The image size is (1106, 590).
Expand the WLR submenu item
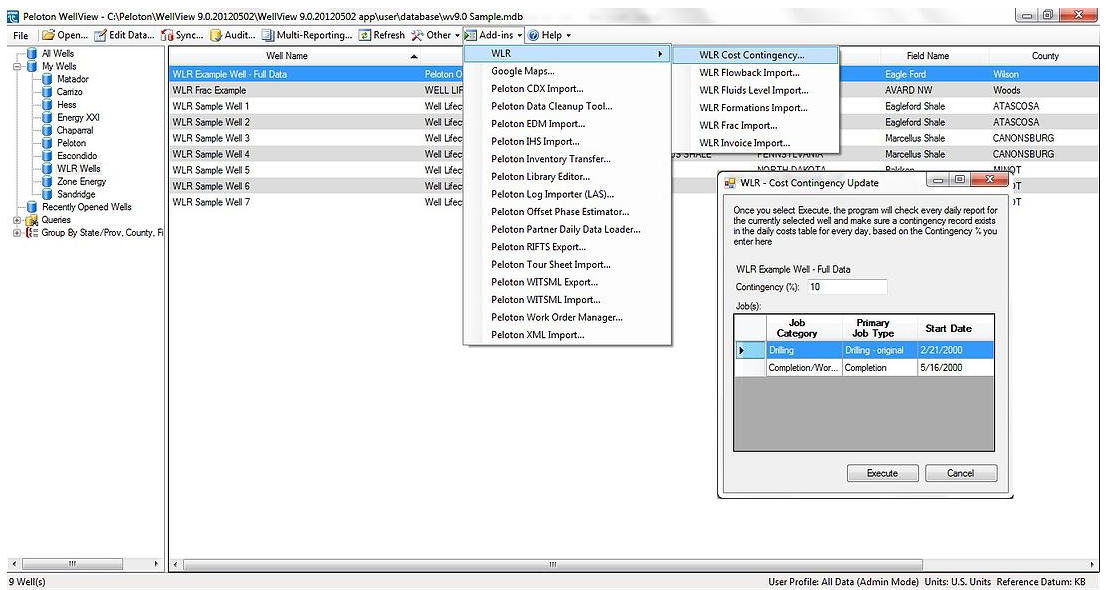[x=566, y=54]
